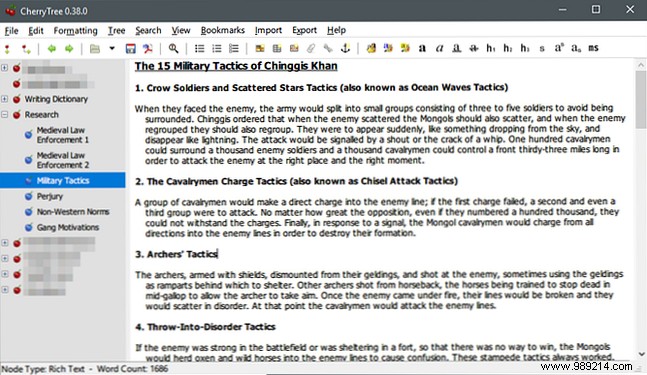Toggle bold formatting
This screenshot has width=647, height=375.
422,48
